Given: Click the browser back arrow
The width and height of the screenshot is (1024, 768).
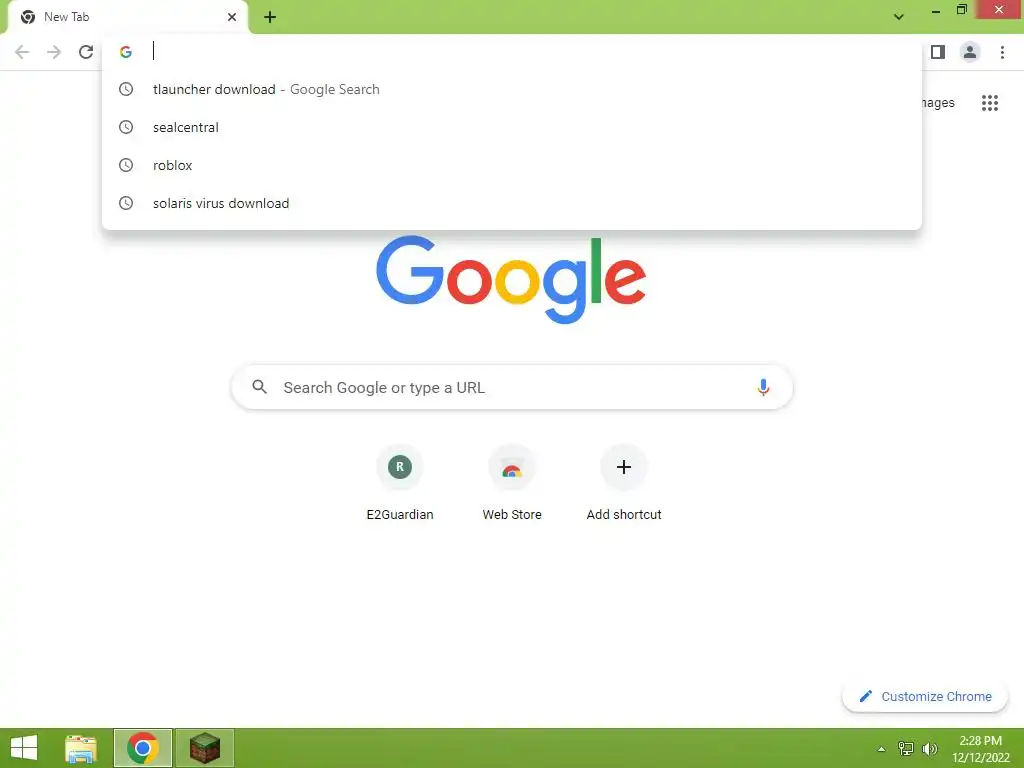Looking at the screenshot, I should coord(22,52).
